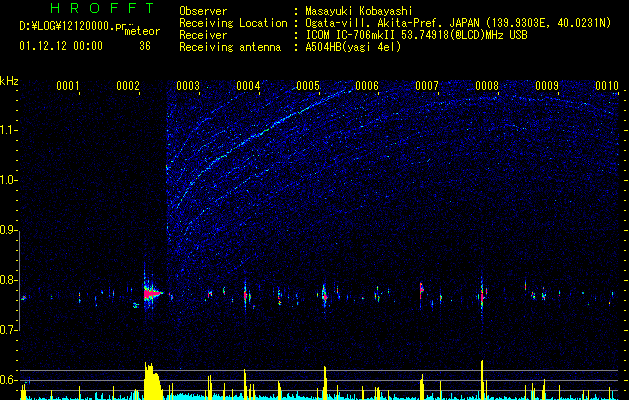Click the yellow power spike under marker 0008

pos(482,380)
